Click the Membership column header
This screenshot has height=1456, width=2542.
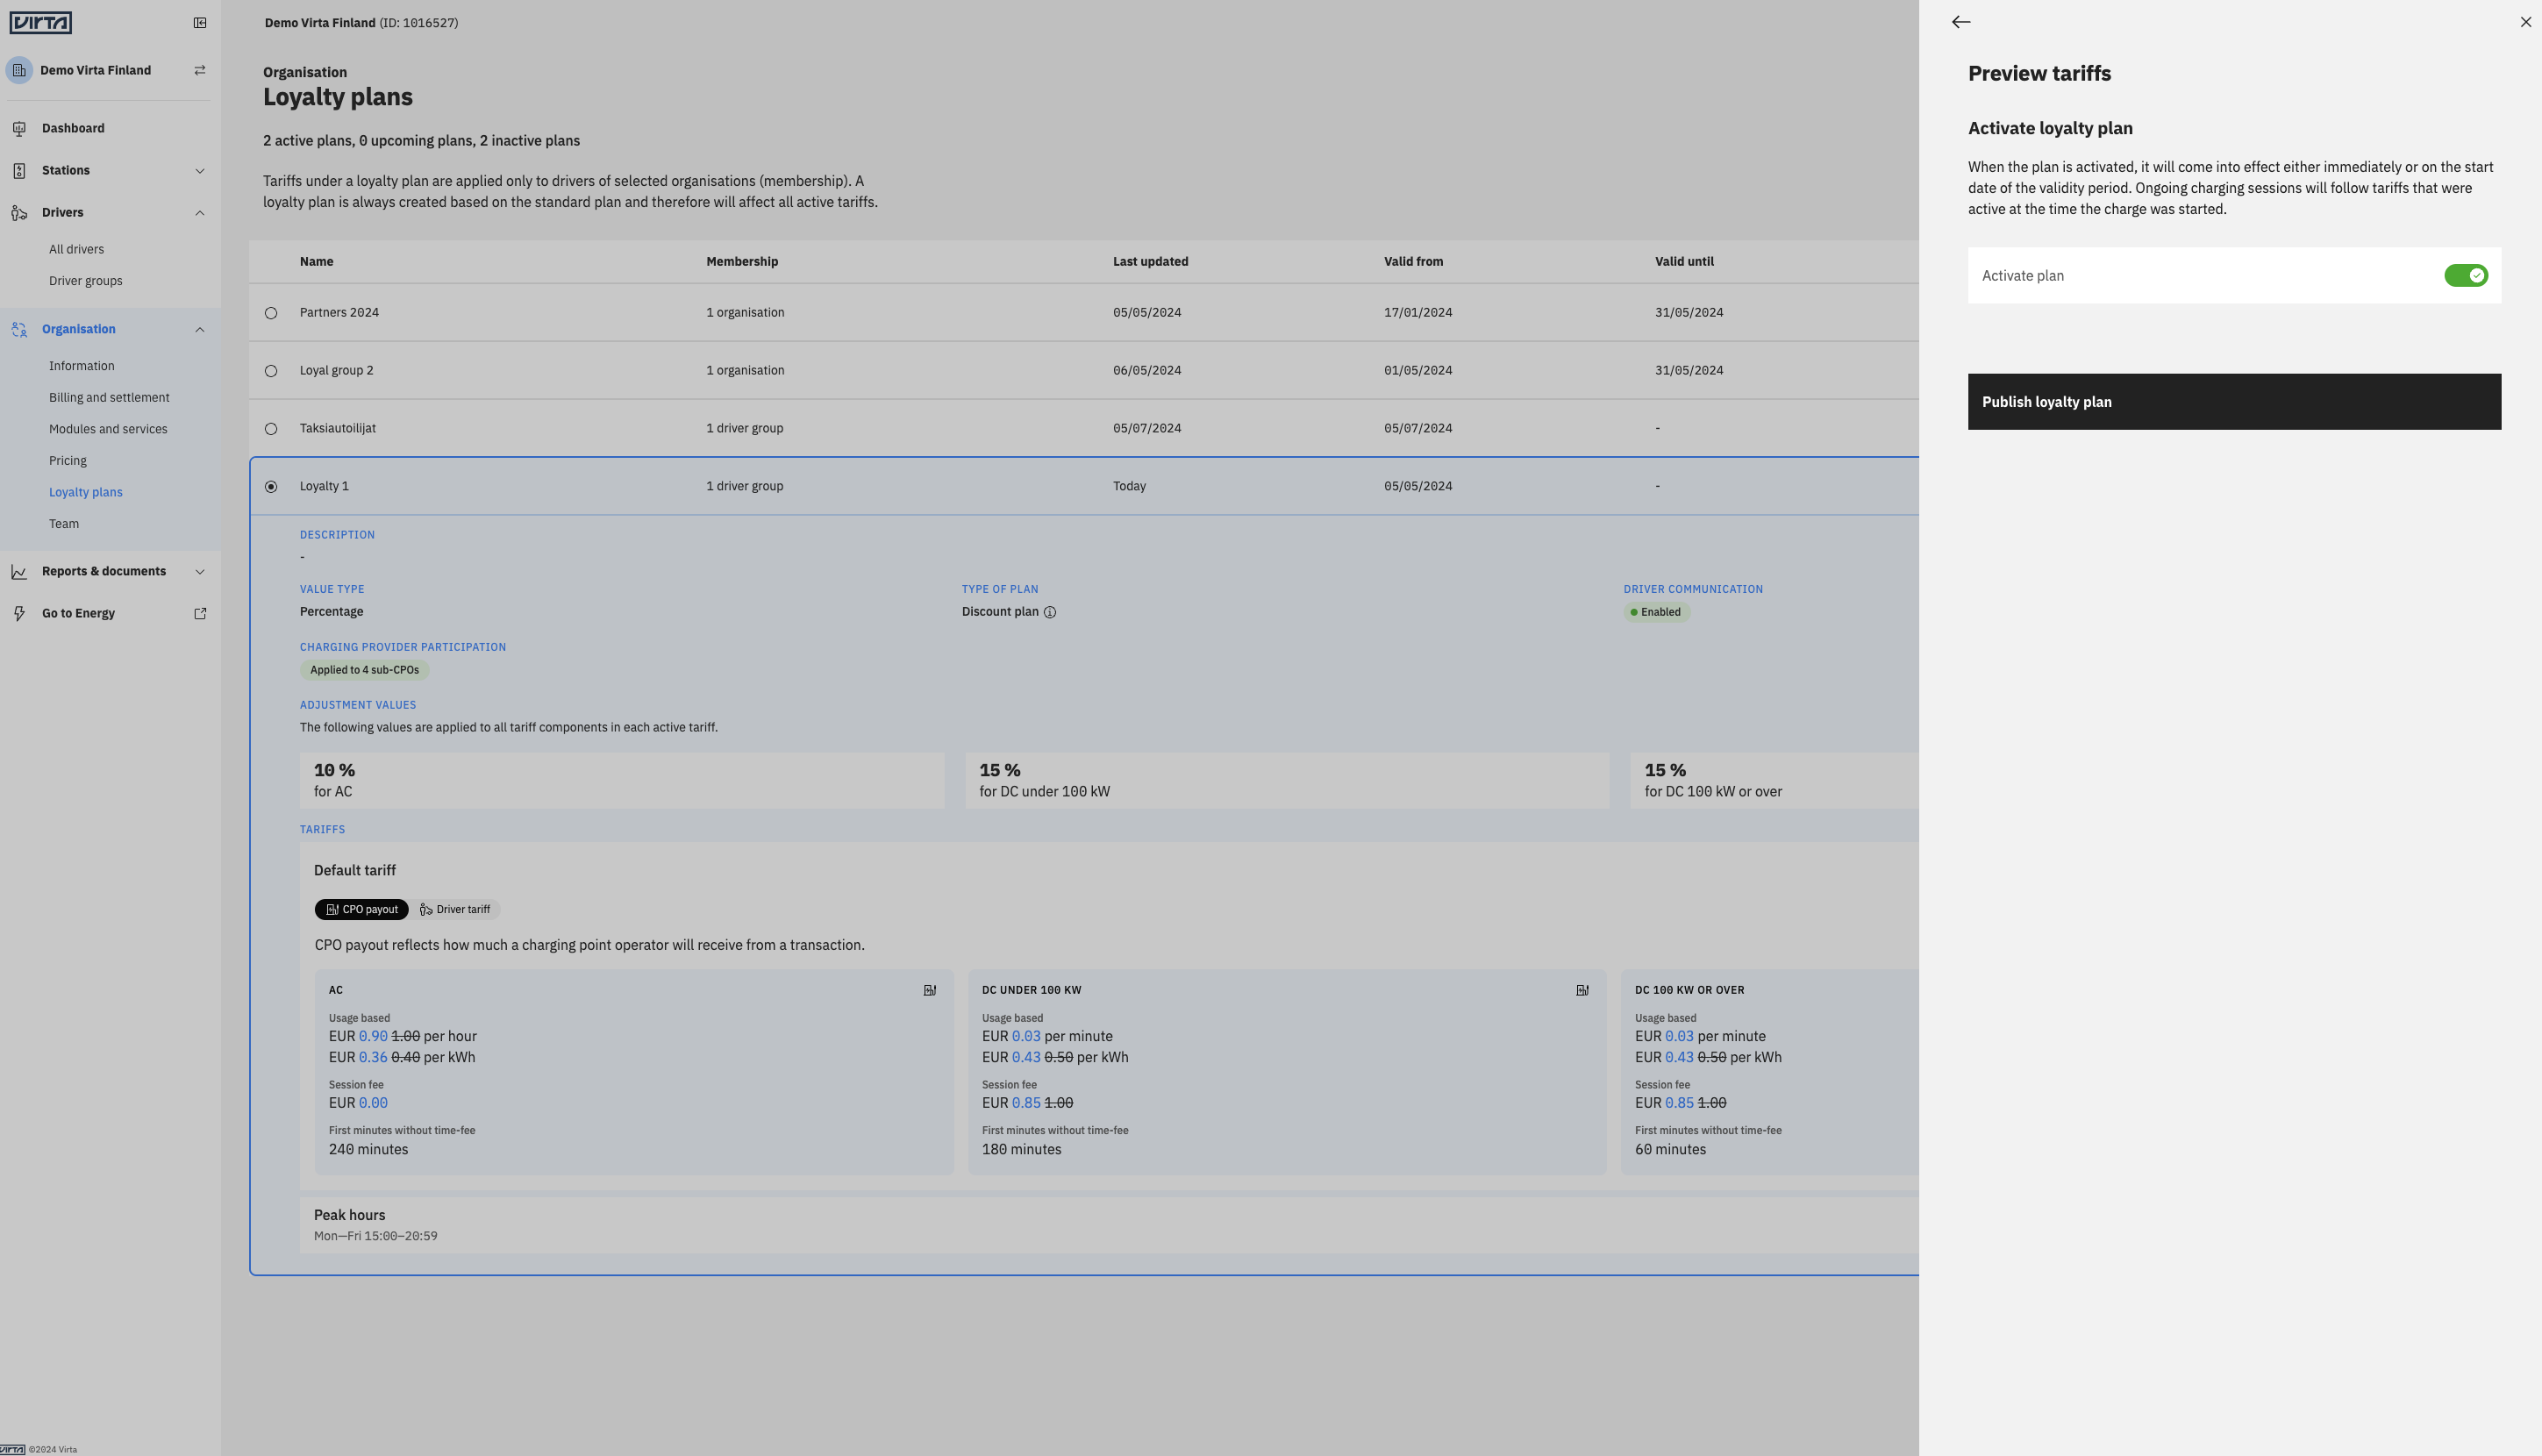point(742,261)
